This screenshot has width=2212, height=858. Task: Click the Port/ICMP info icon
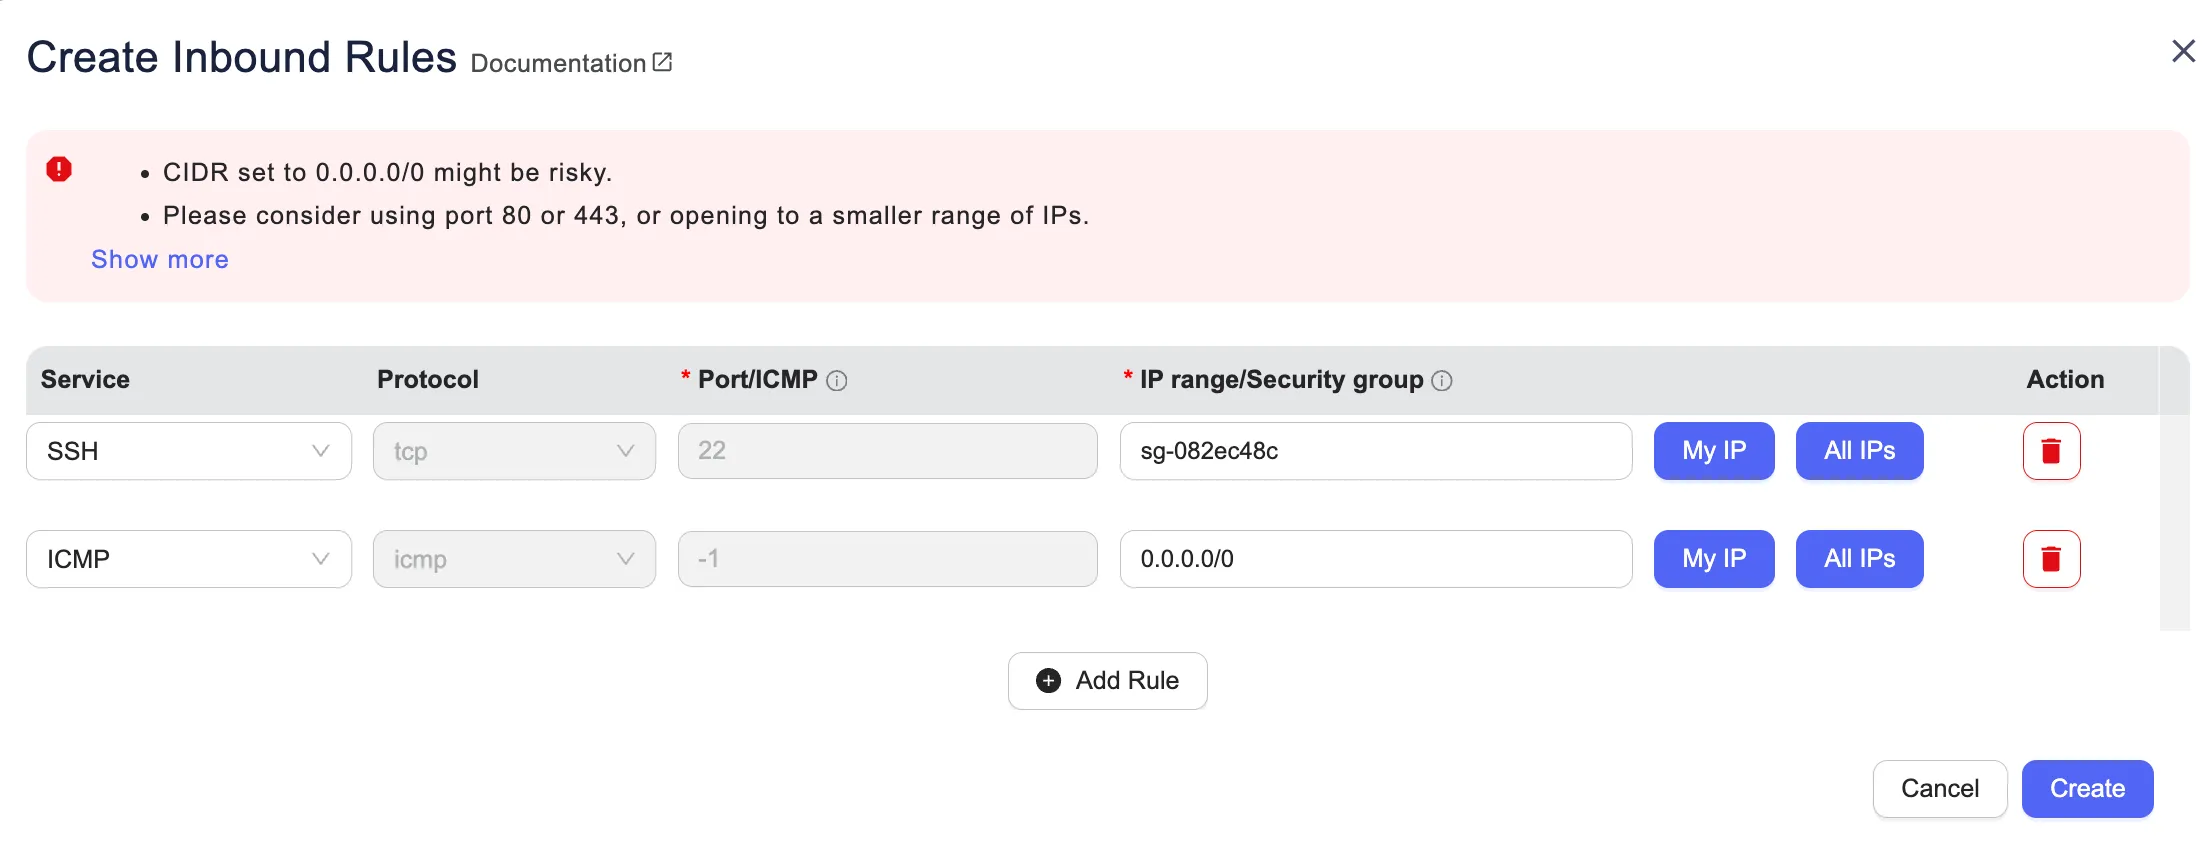click(837, 381)
